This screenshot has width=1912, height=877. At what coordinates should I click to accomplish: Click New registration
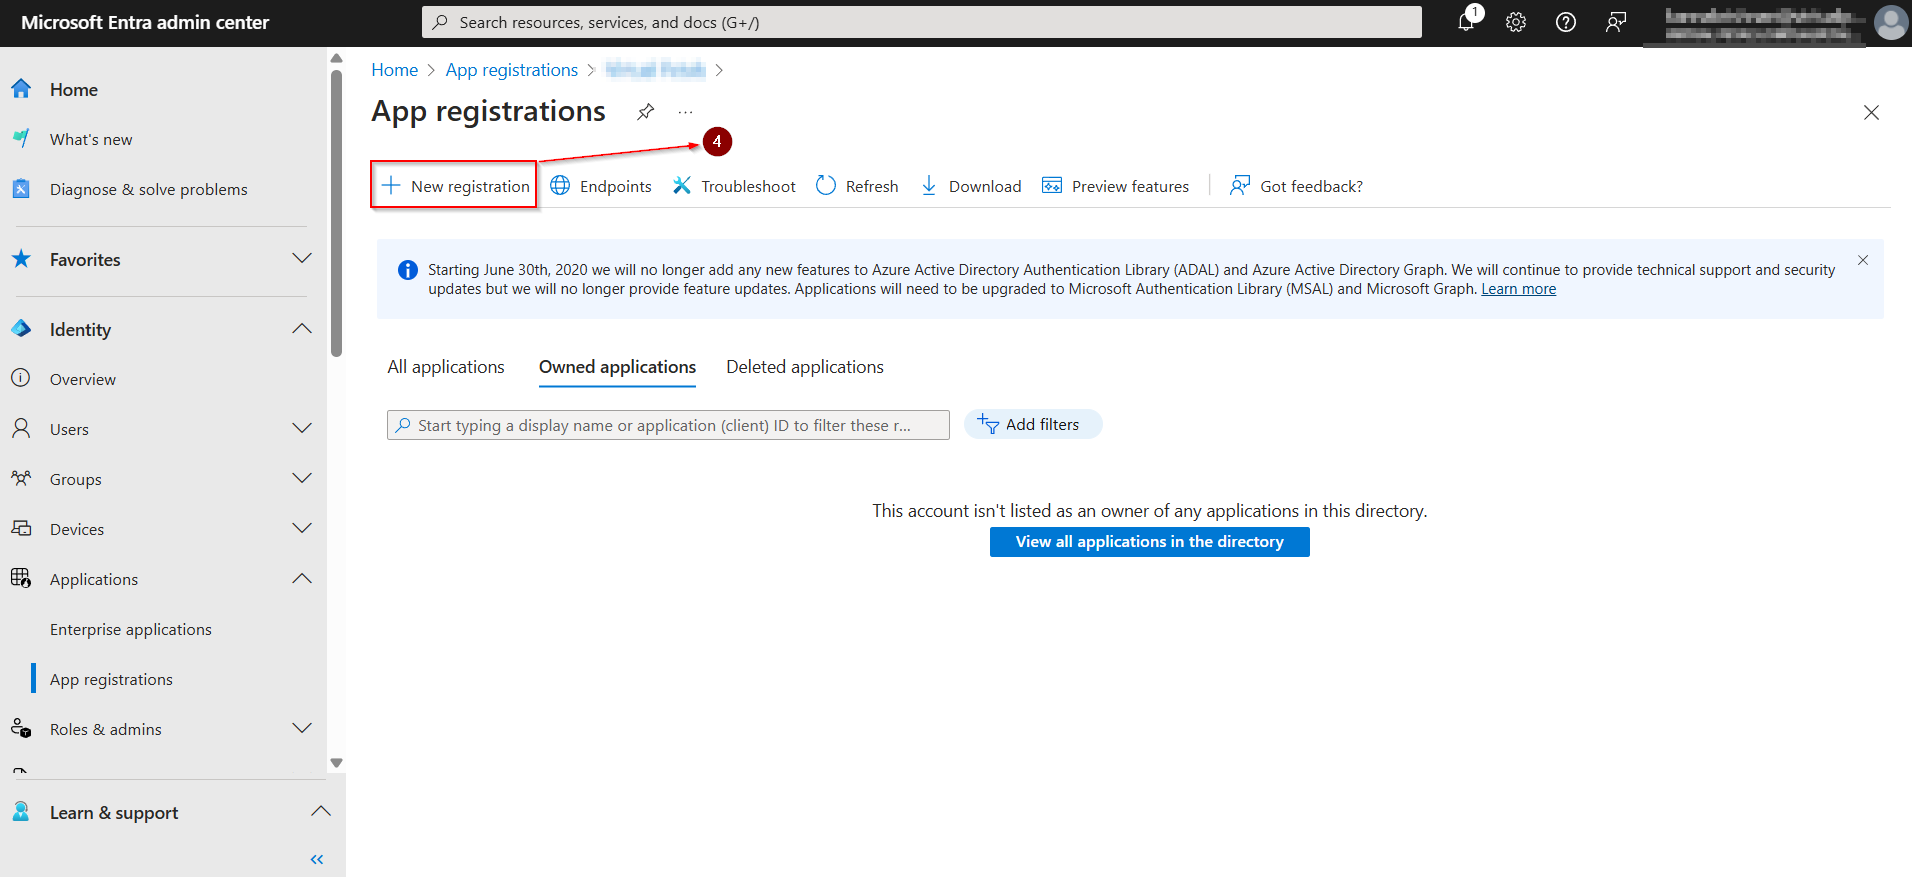pyautogui.click(x=455, y=186)
